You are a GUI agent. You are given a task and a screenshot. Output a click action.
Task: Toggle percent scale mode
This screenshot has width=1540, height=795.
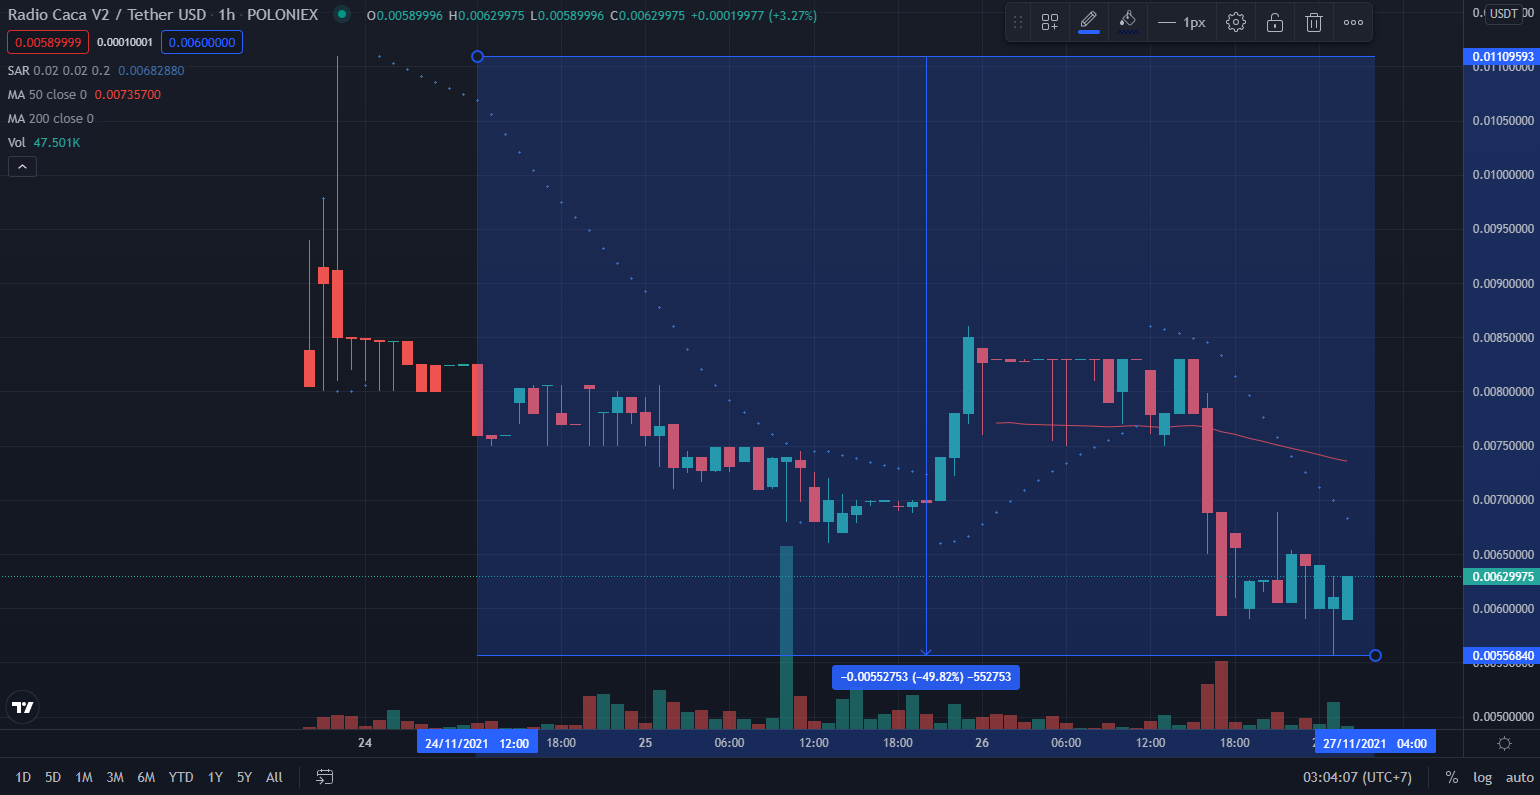(1451, 777)
